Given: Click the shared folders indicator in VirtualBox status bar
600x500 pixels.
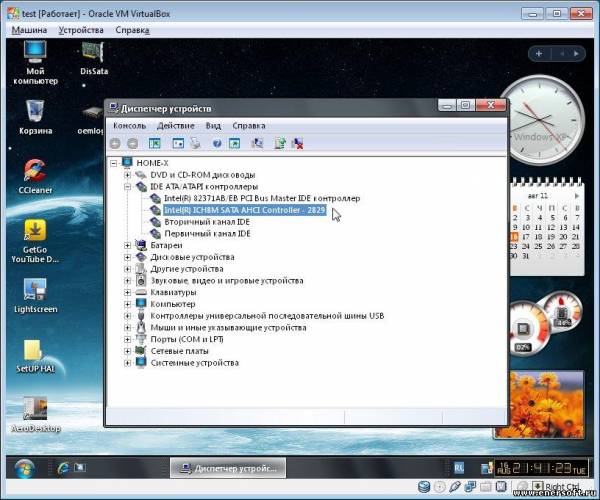Looking at the screenshot, I should 485,487.
